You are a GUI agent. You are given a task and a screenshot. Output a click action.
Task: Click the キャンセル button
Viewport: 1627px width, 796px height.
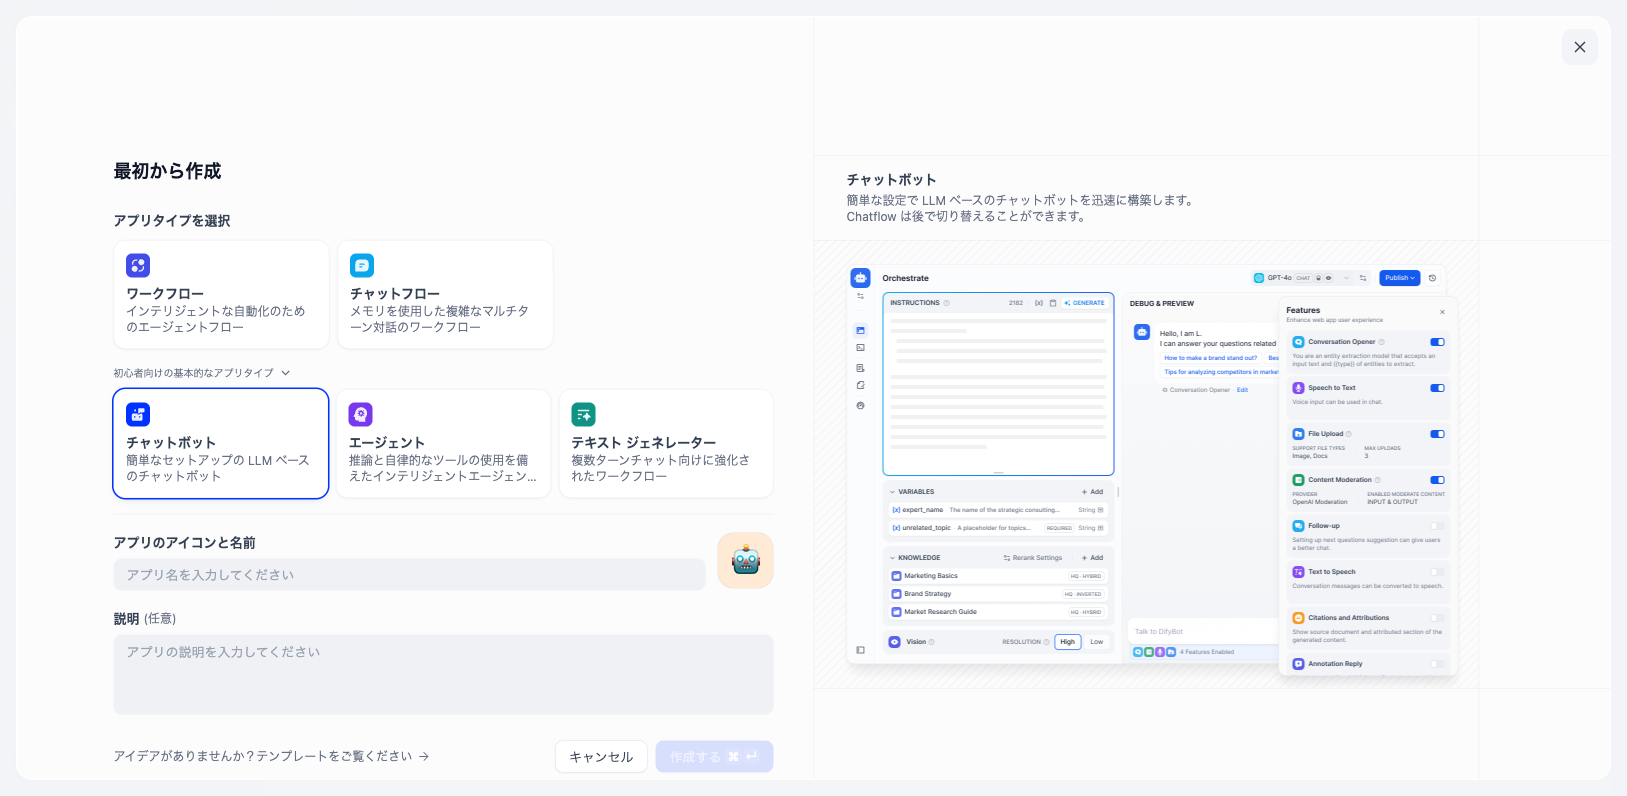coord(601,757)
